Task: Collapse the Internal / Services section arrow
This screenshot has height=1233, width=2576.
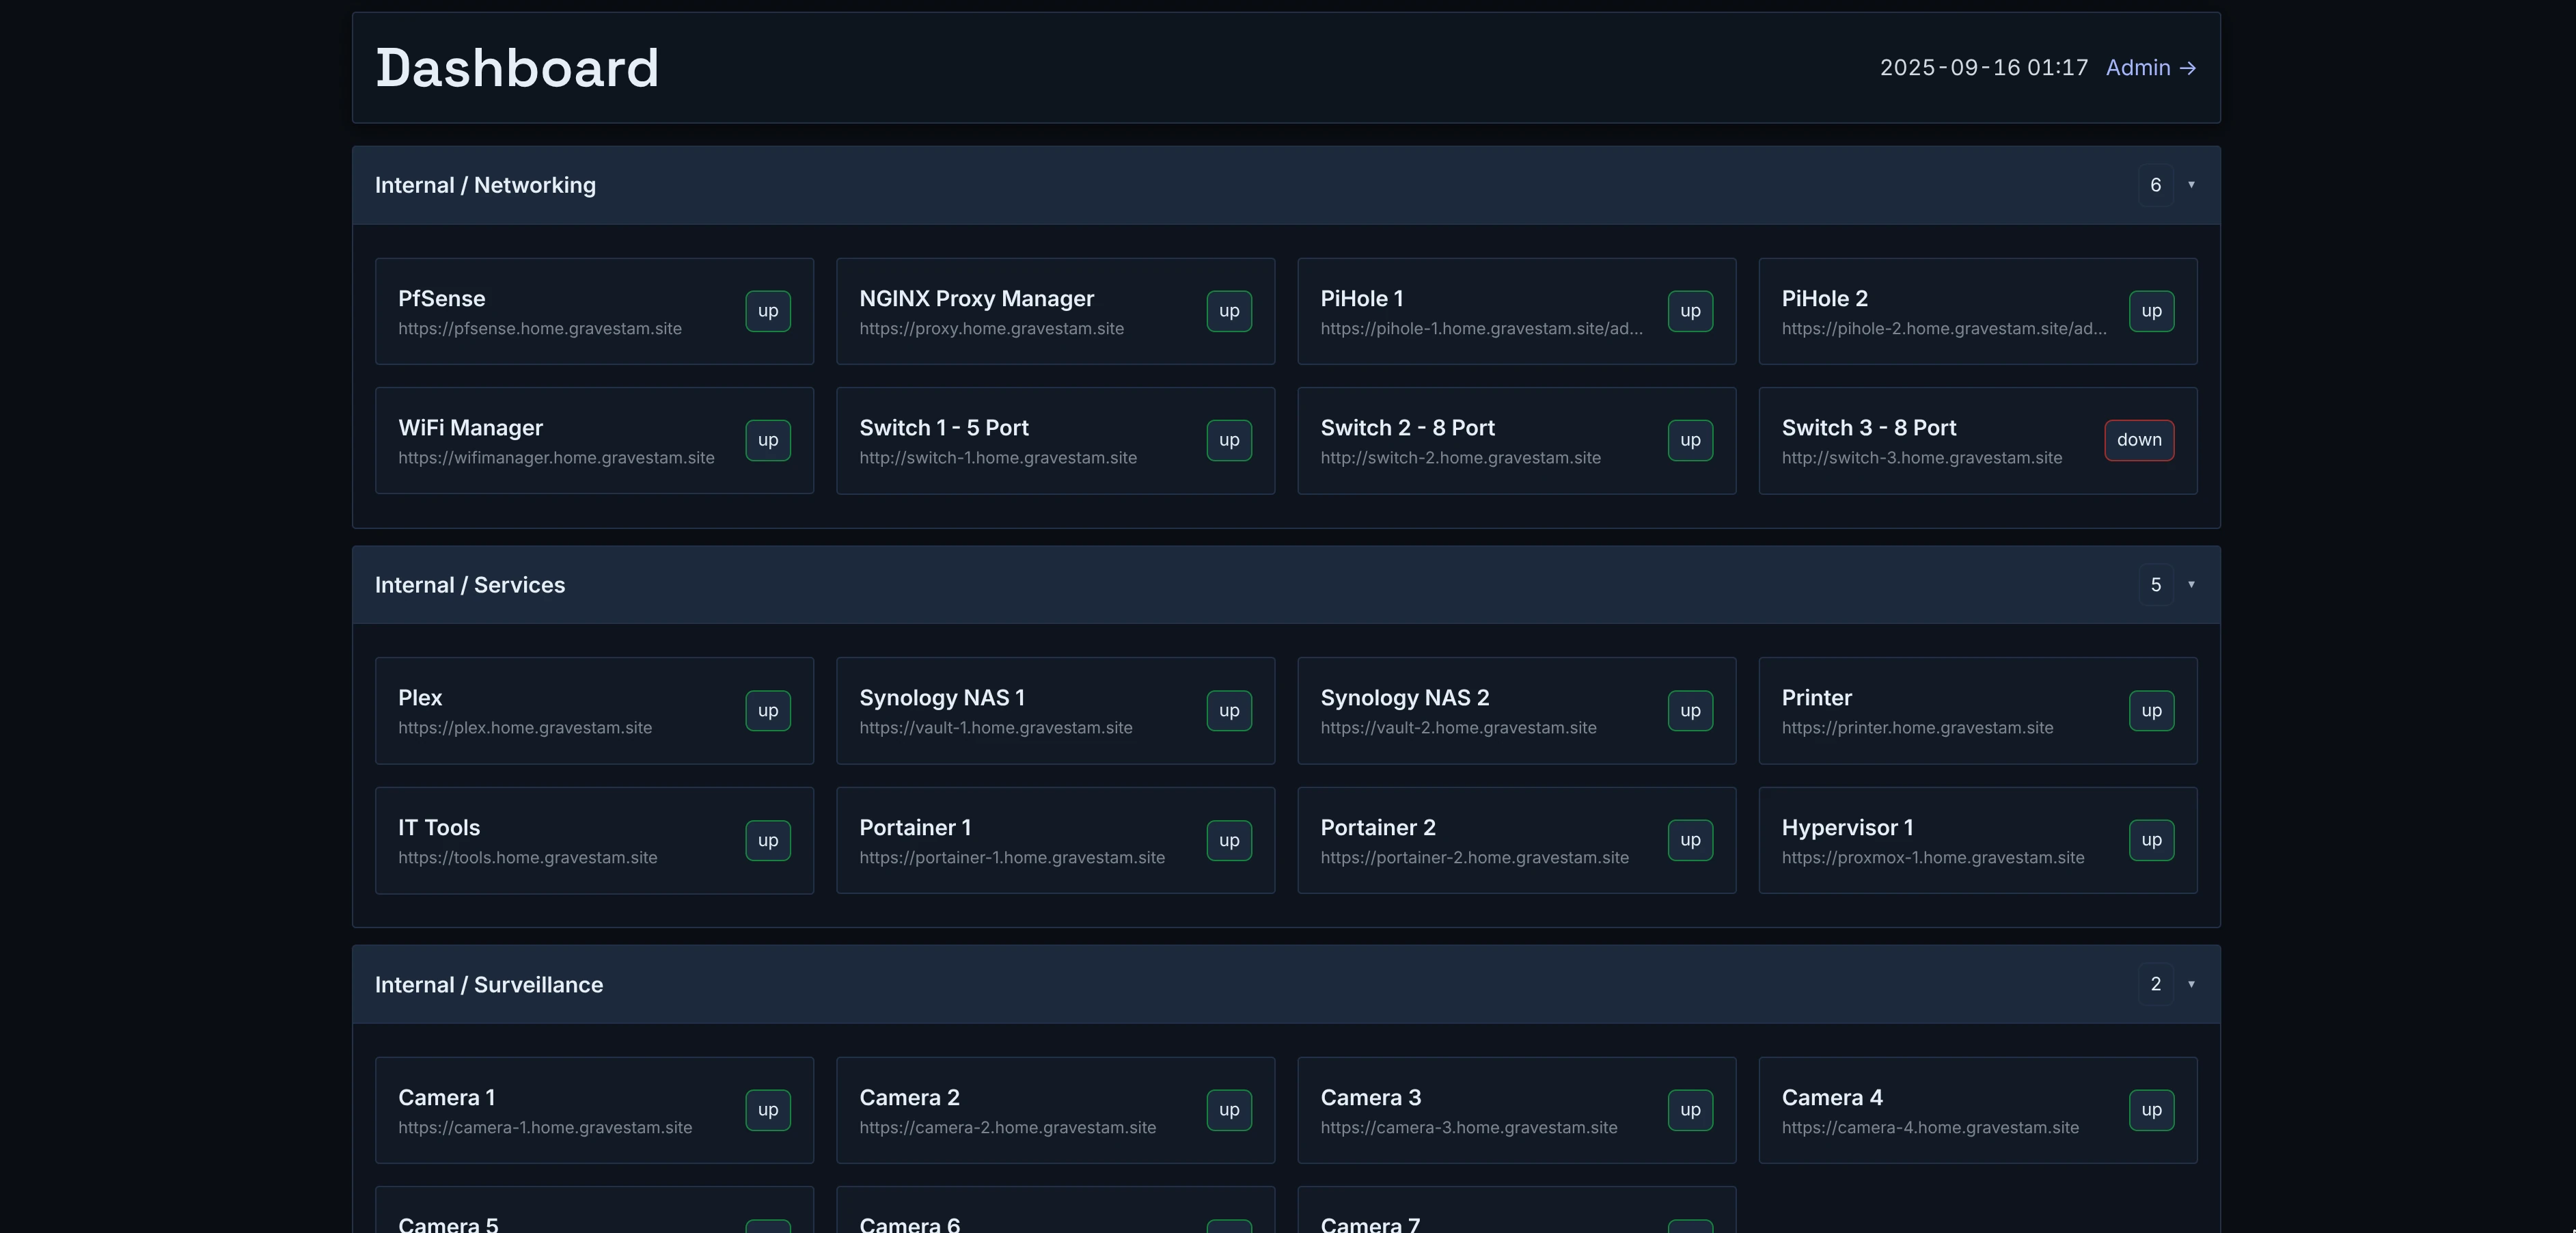Action: (2191, 585)
